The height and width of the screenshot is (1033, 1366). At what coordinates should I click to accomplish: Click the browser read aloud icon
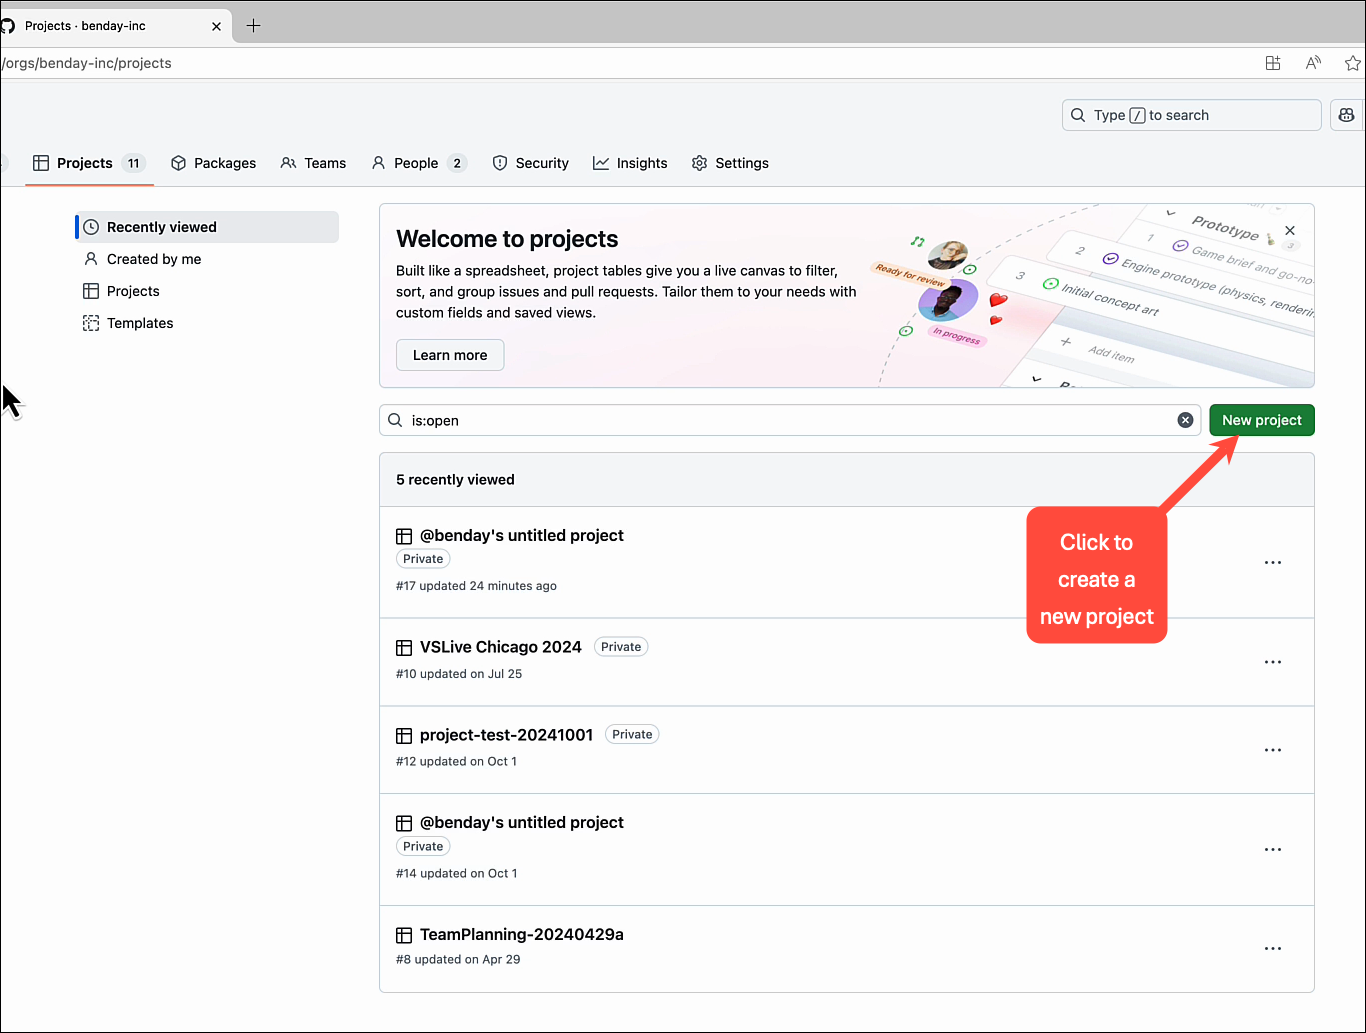point(1313,63)
